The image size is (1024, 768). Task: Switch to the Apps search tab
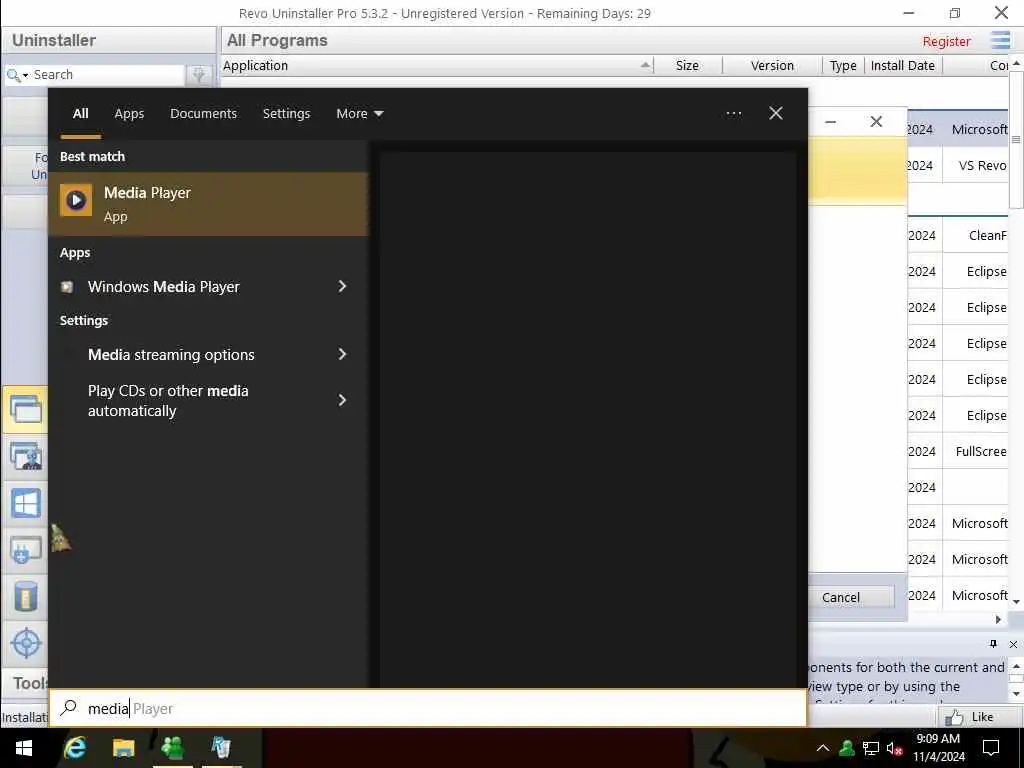coord(129,114)
